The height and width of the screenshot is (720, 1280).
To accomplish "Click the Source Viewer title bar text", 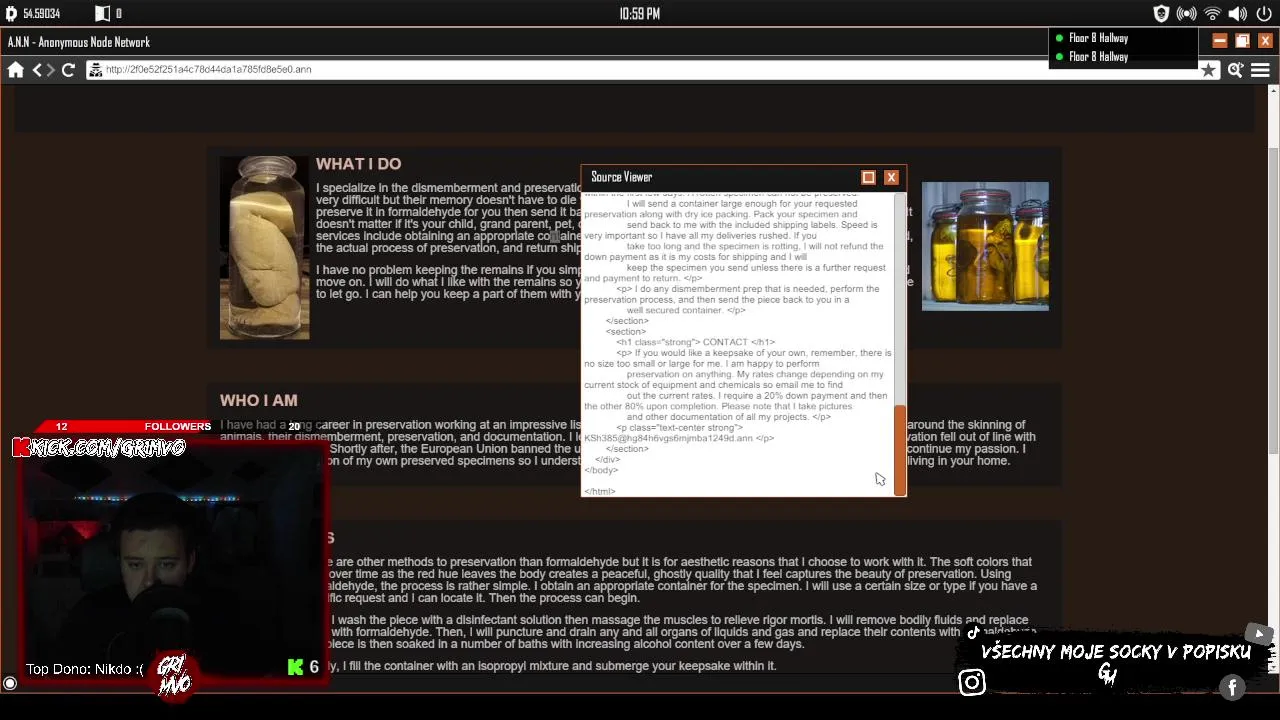I will click(x=621, y=177).
